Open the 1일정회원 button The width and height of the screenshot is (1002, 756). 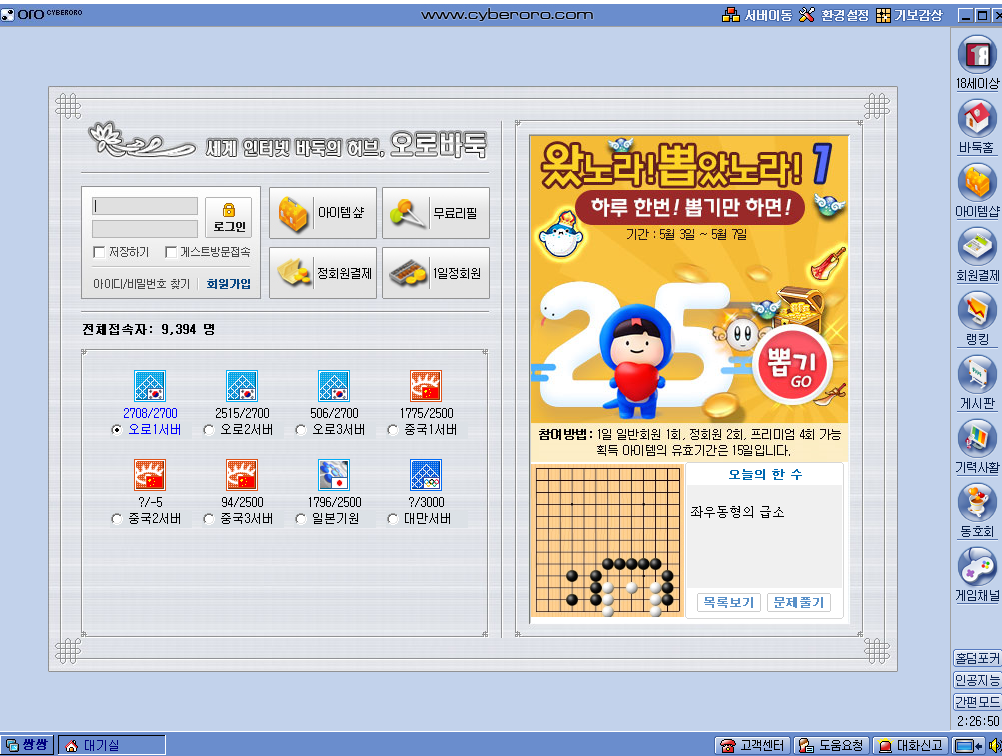coord(436,273)
